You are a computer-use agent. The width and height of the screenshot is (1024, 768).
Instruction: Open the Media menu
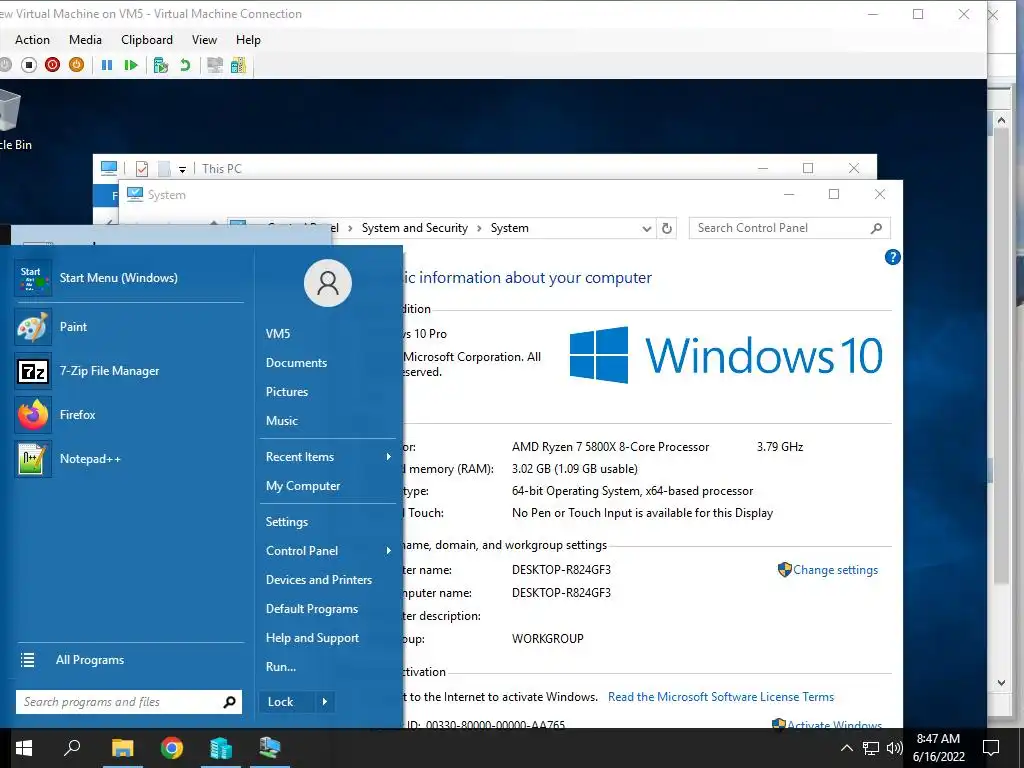tap(86, 40)
